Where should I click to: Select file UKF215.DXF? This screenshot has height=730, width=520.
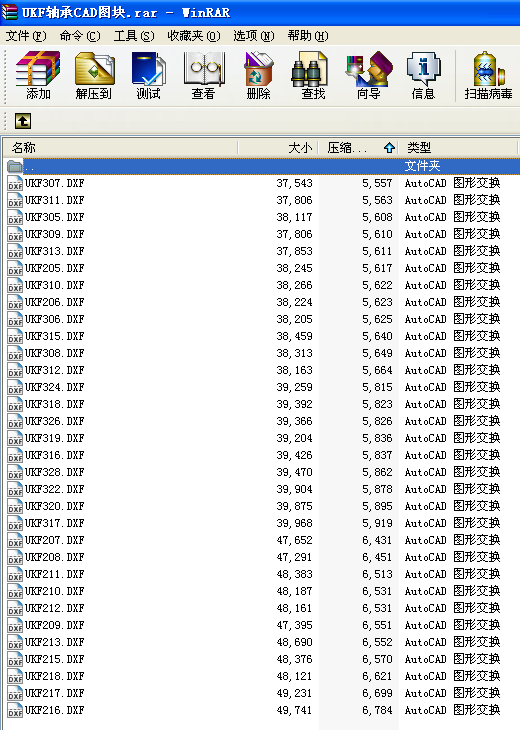pos(55,659)
